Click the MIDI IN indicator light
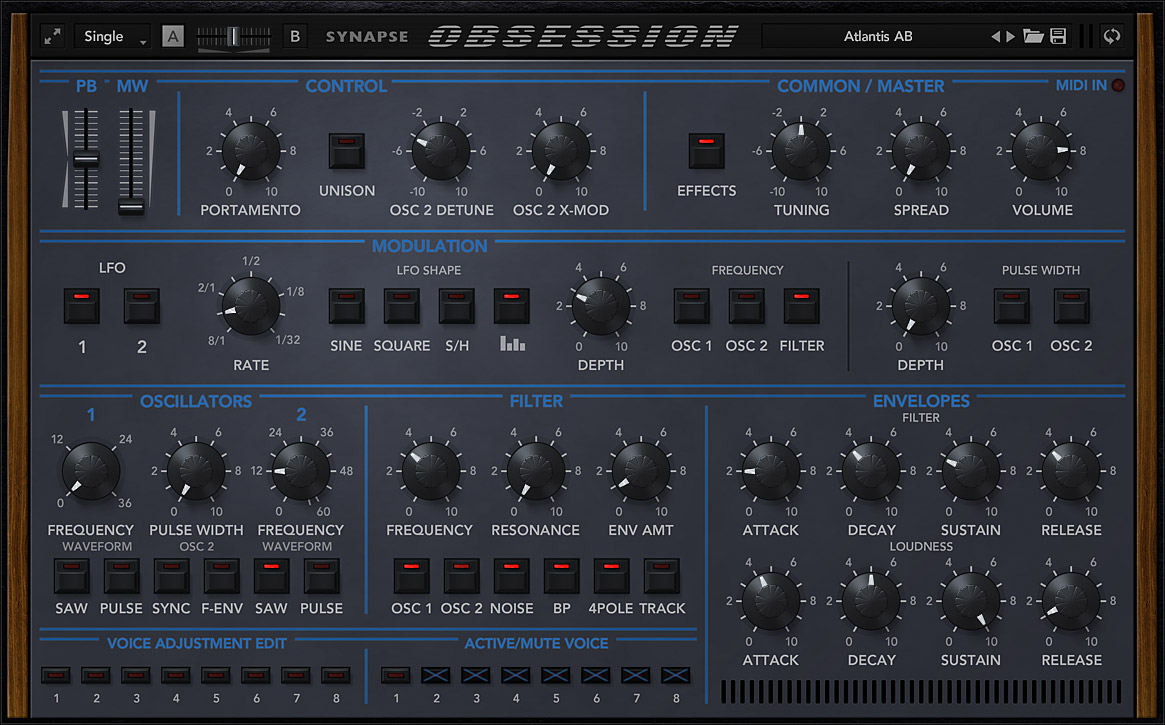 click(1118, 85)
